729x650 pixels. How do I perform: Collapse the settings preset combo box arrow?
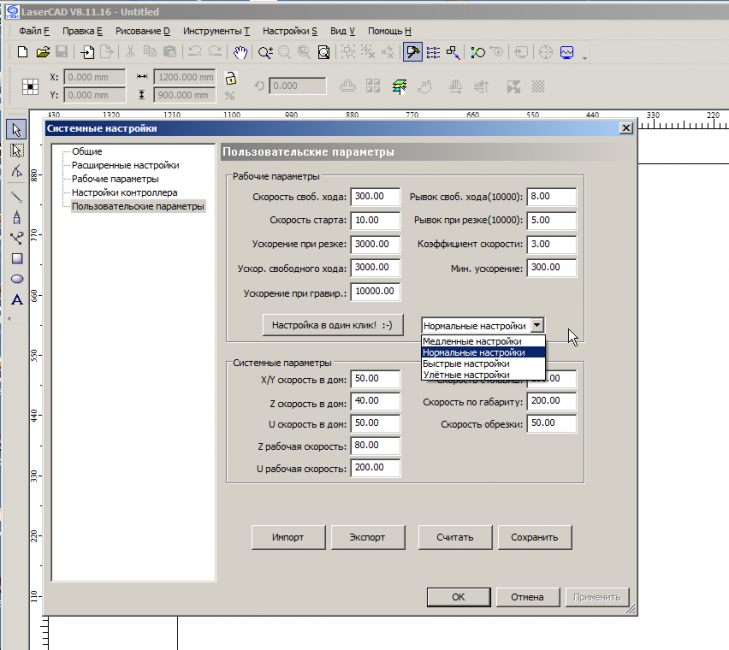click(x=537, y=325)
